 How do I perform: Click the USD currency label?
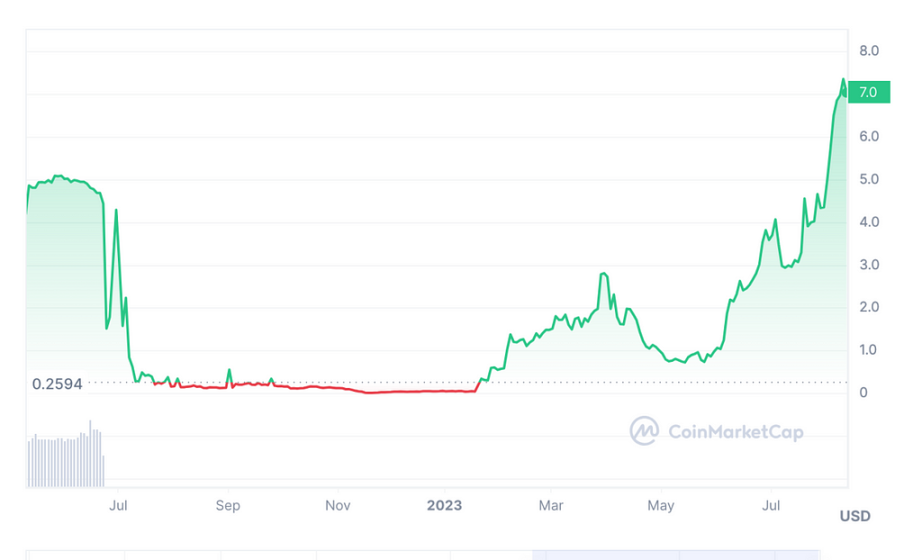tap(854, 516)
